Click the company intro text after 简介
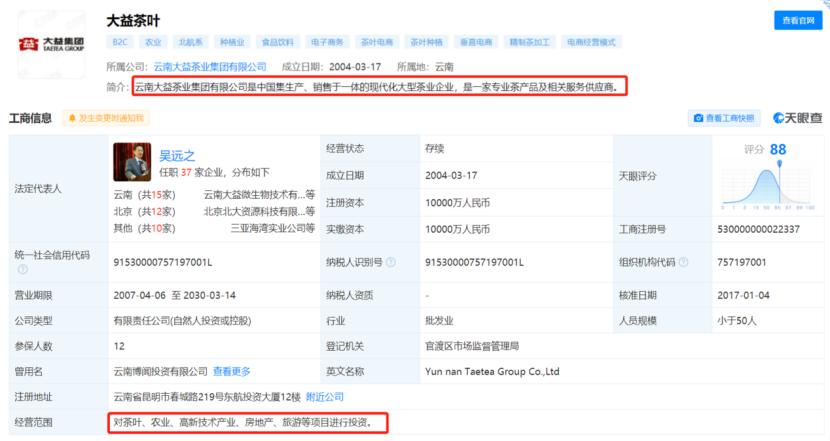Screen dimensions: 830x441 pos(376,86)
